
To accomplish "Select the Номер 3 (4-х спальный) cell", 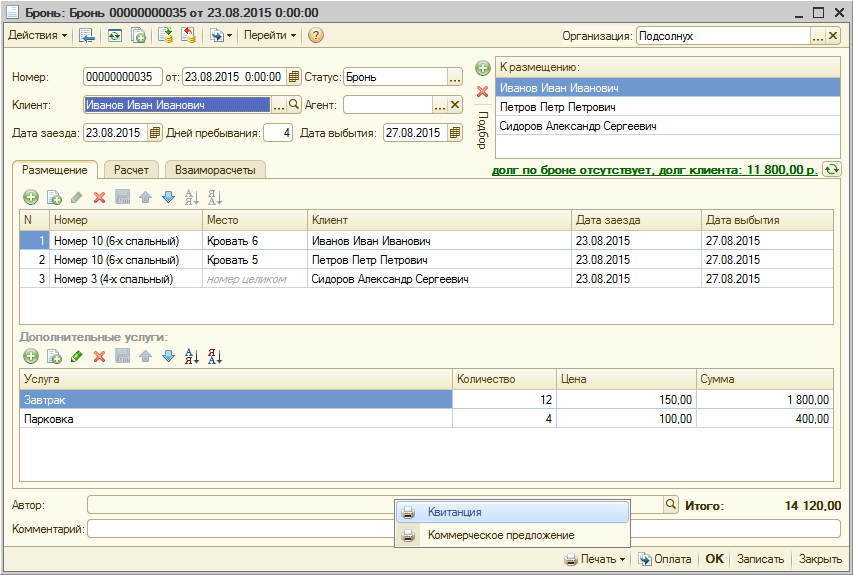I will [126, 279].
